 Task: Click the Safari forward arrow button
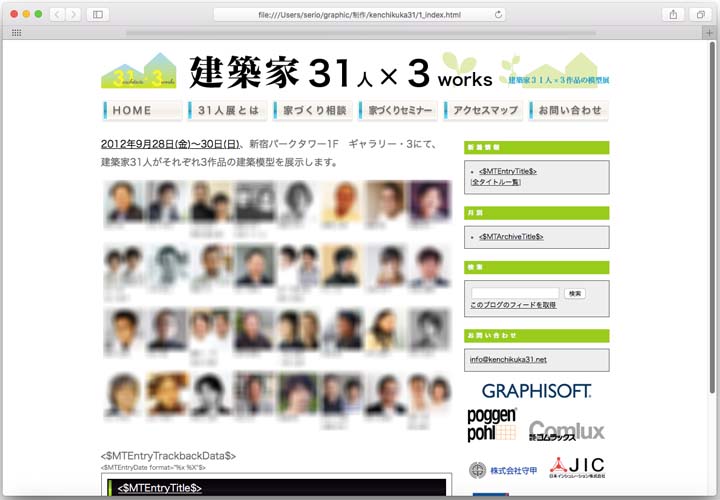click(x=73, y=14)
